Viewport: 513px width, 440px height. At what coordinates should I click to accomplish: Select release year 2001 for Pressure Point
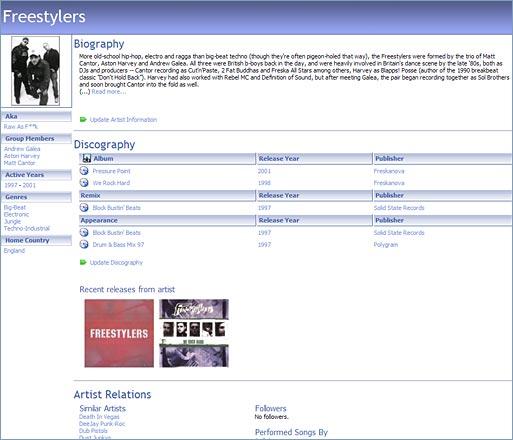point(264,171)
